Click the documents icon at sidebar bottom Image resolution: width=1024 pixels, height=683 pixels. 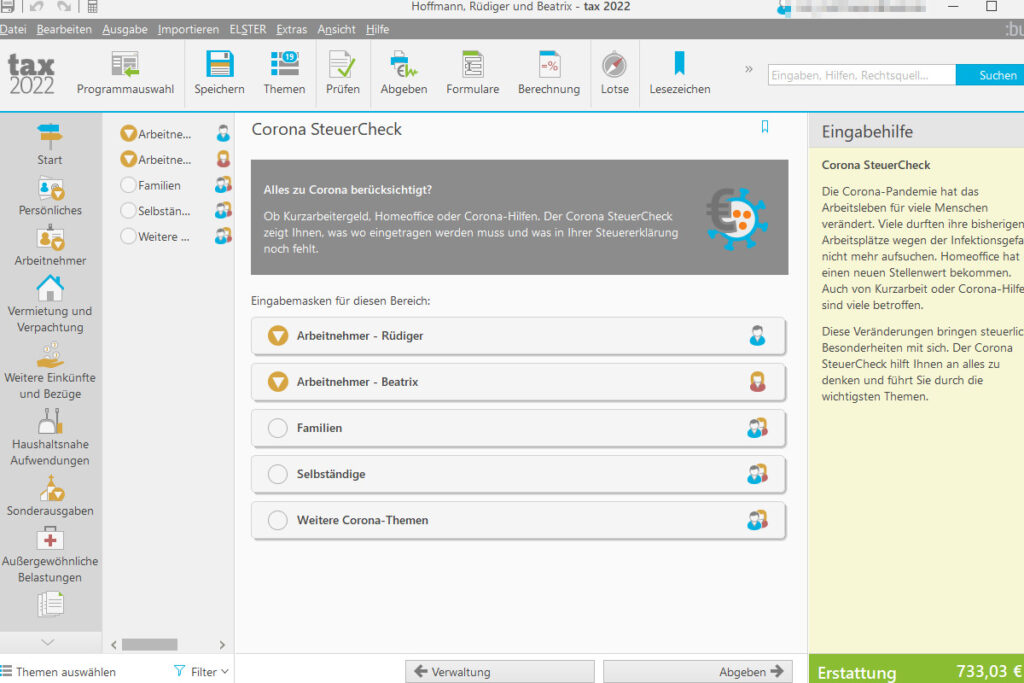point(50,604)
